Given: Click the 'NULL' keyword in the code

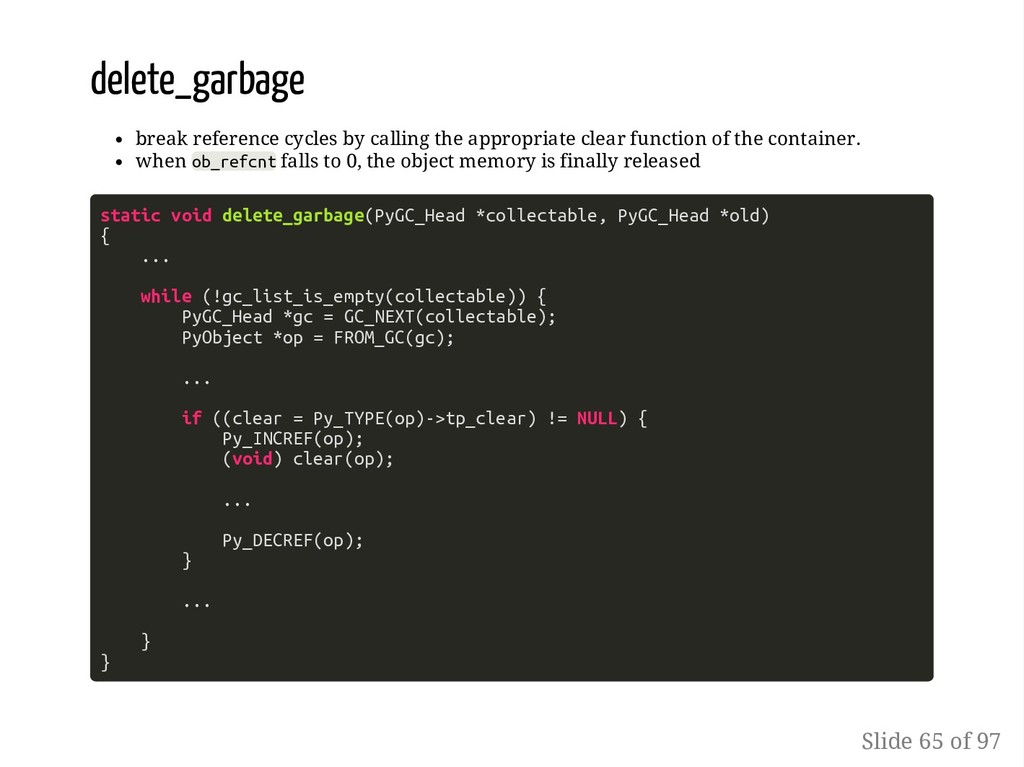Looking at the screenshot, I should [x=597, y=418].
